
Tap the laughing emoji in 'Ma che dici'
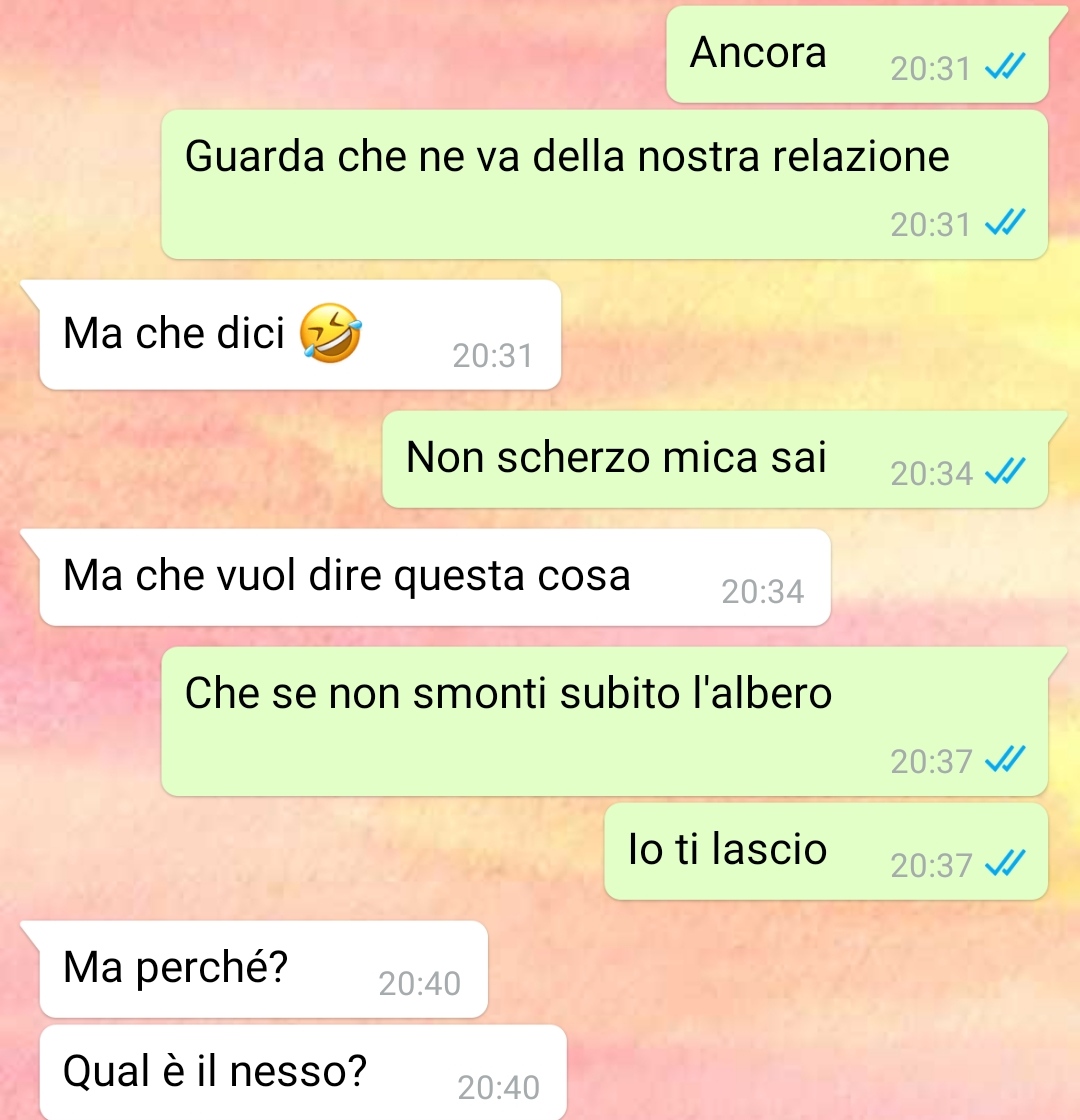[x=330, y=333]
